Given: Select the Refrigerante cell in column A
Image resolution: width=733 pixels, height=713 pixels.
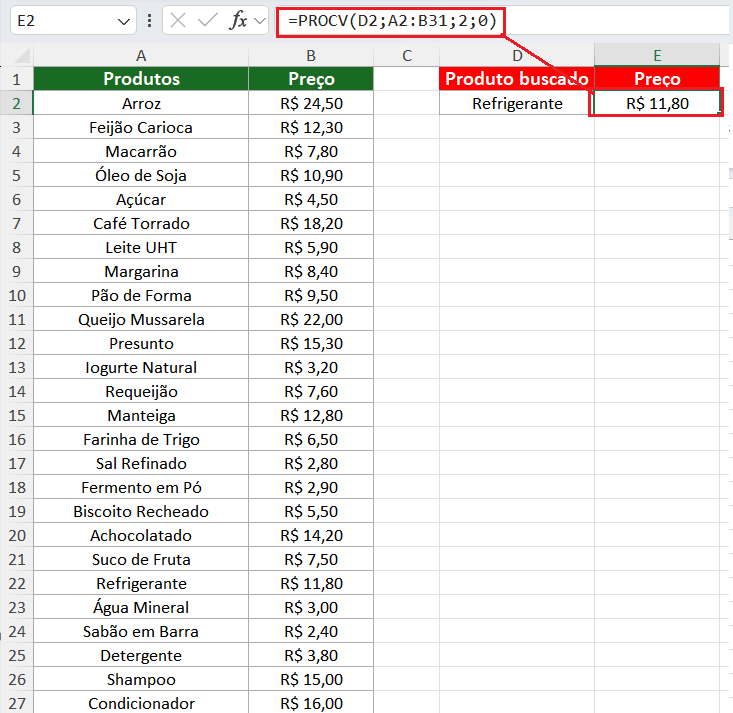Looking at the screenshot, I should [x=141, y=583].
